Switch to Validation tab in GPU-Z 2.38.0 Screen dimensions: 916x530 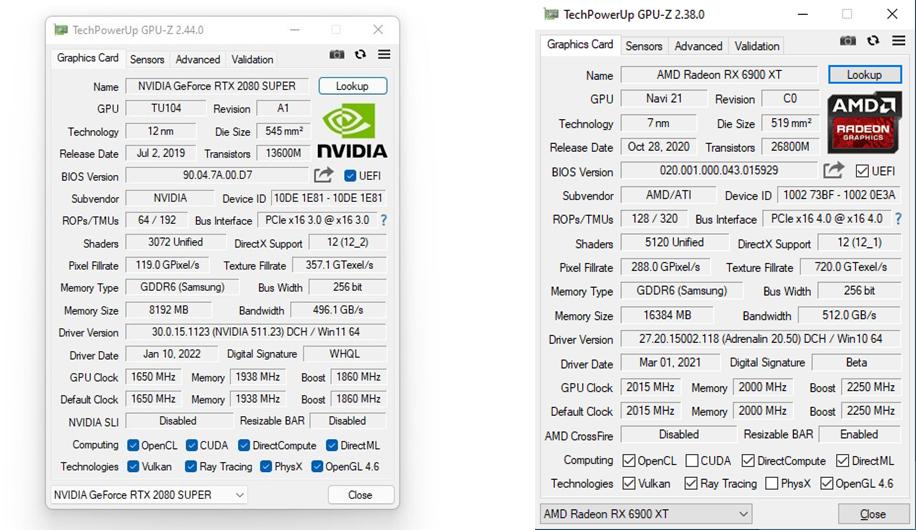757,46
